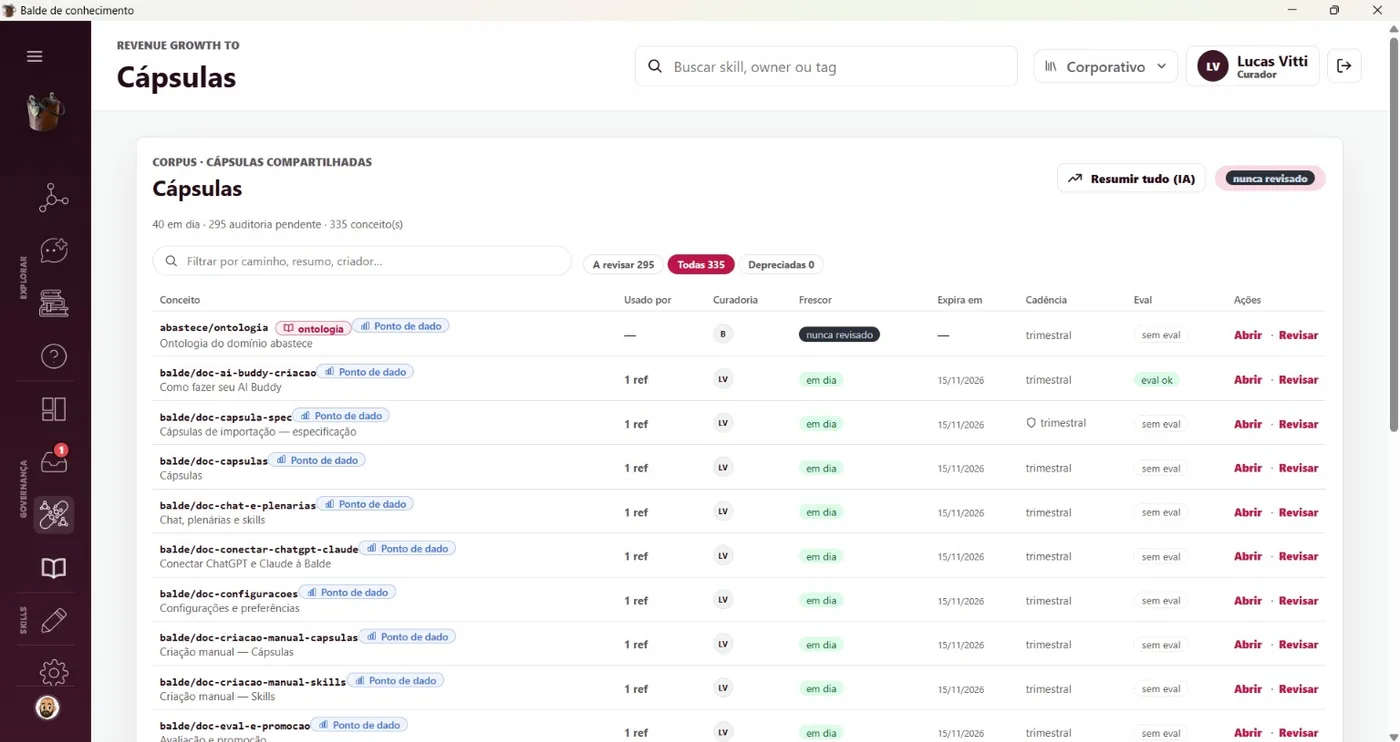
Task: Open the knowledge graph nodes icon
Action: click(x=54, y=198)
